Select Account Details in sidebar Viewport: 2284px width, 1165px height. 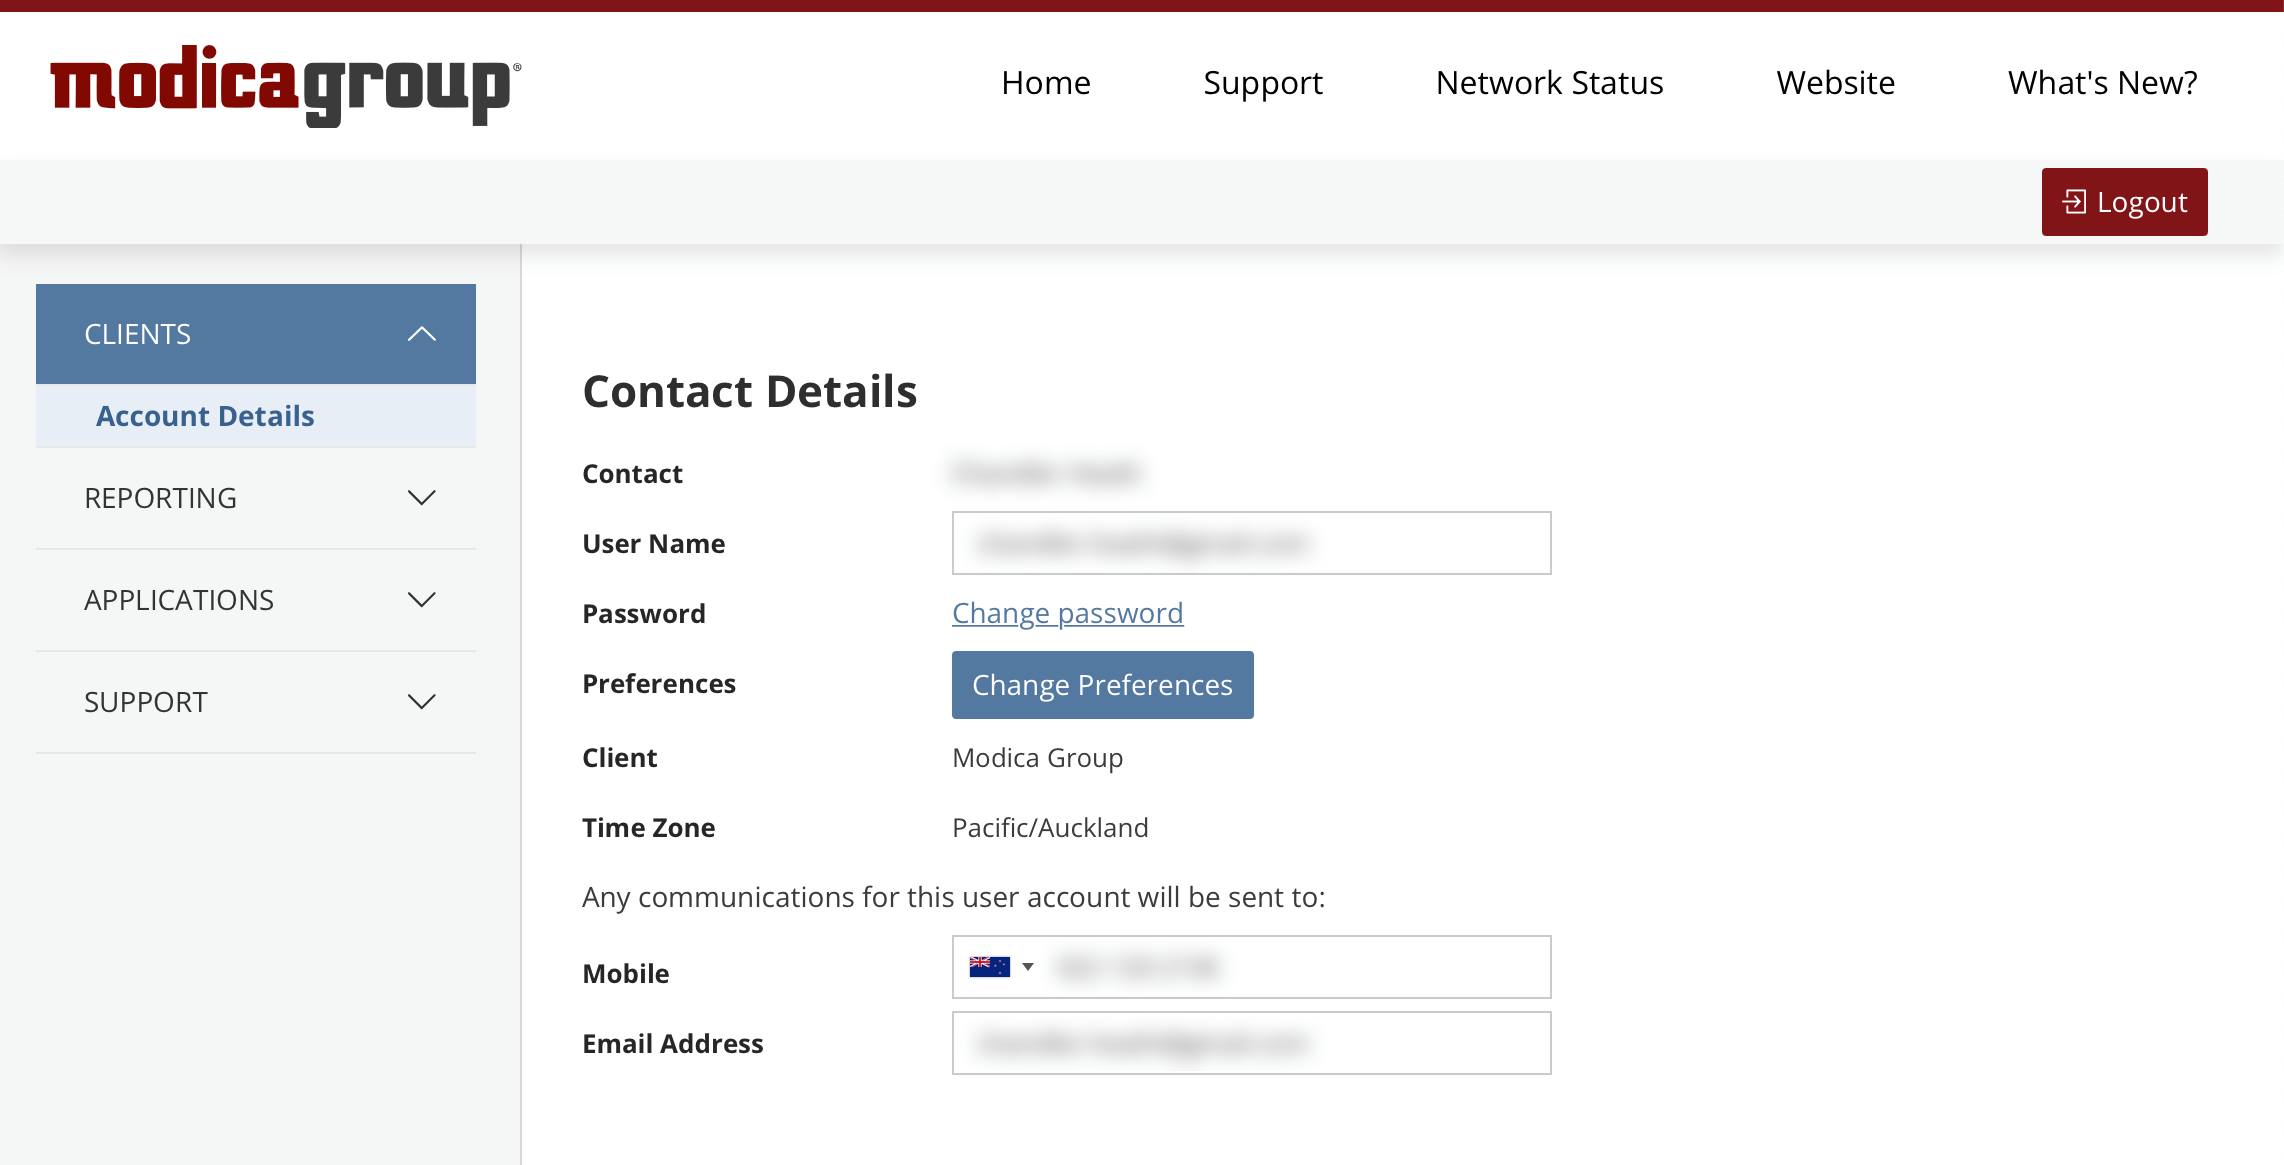[205, 416]
